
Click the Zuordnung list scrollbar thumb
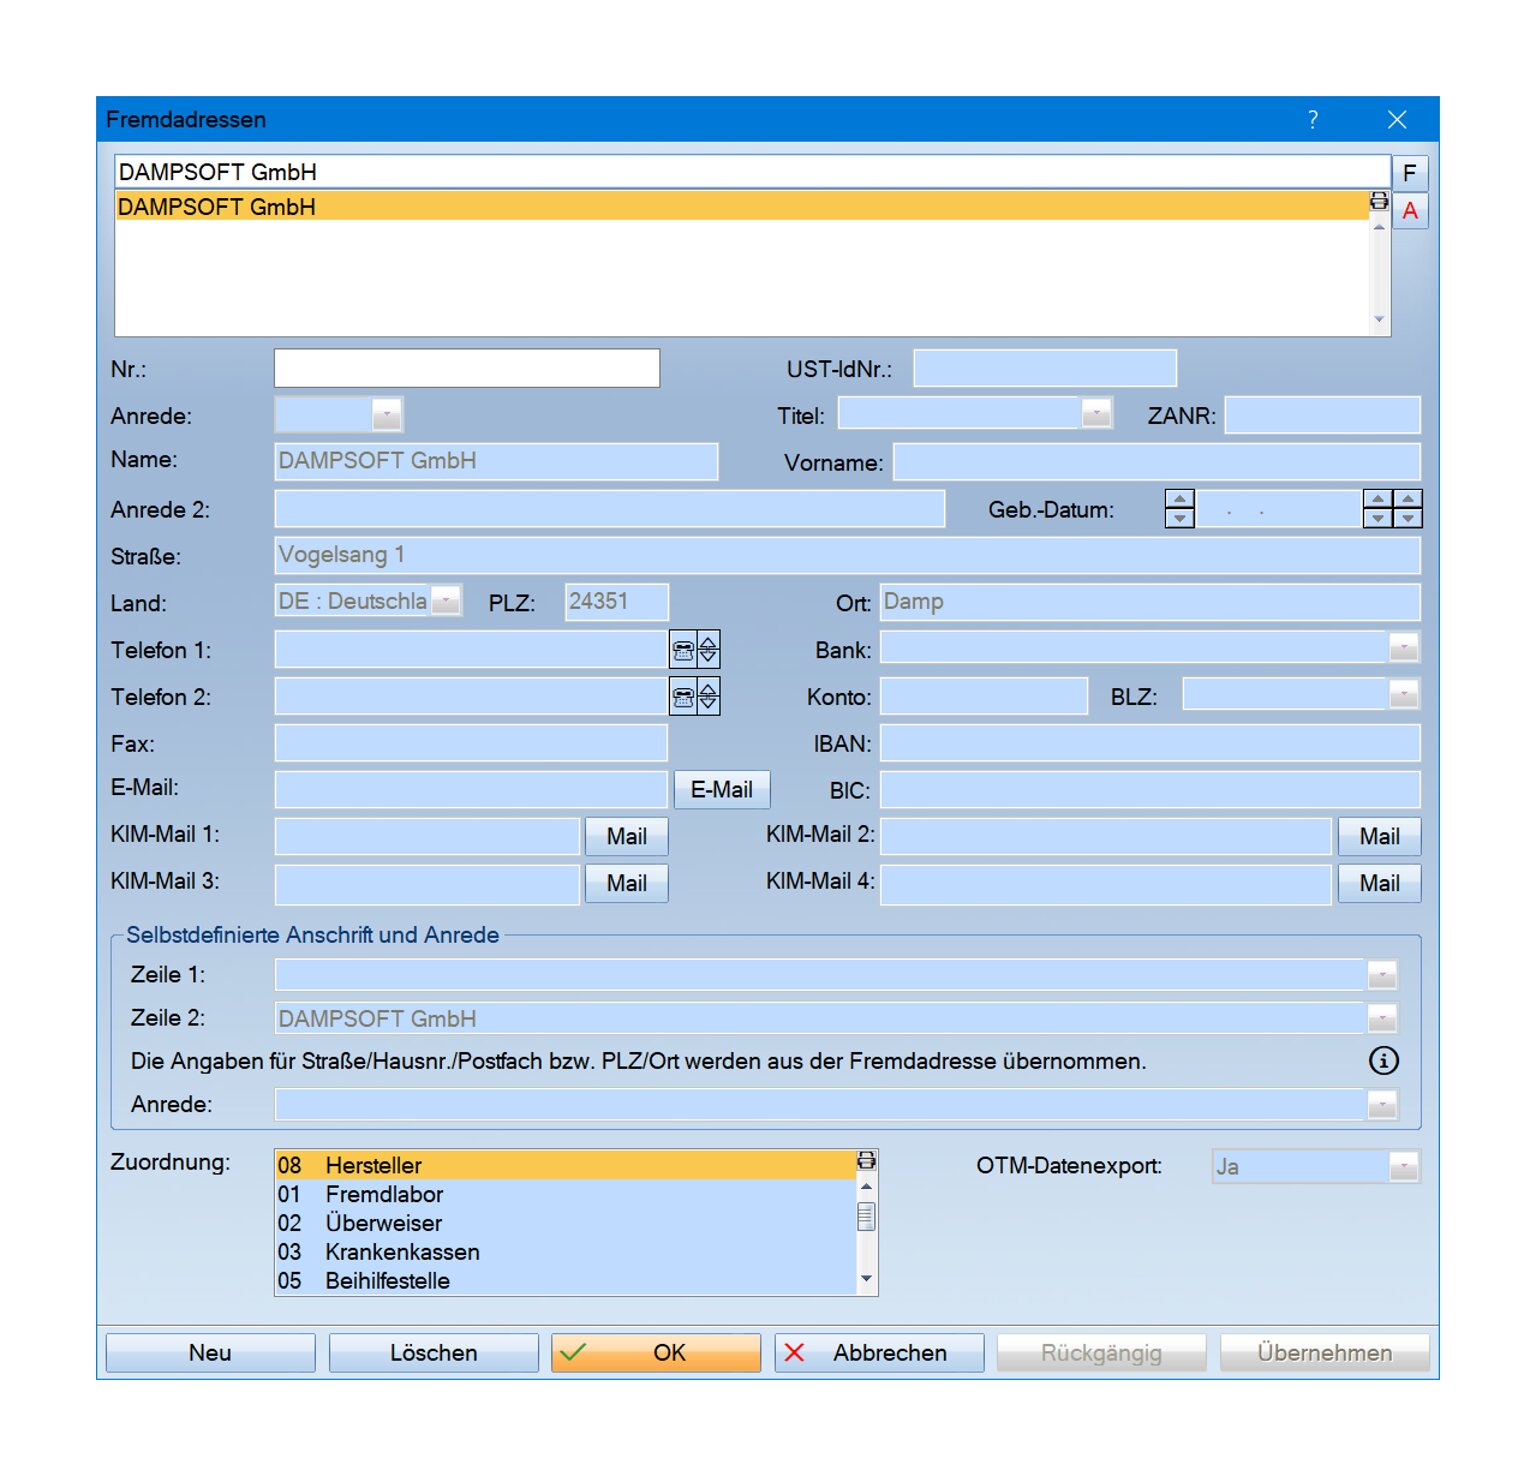[x=866, y=1216]
